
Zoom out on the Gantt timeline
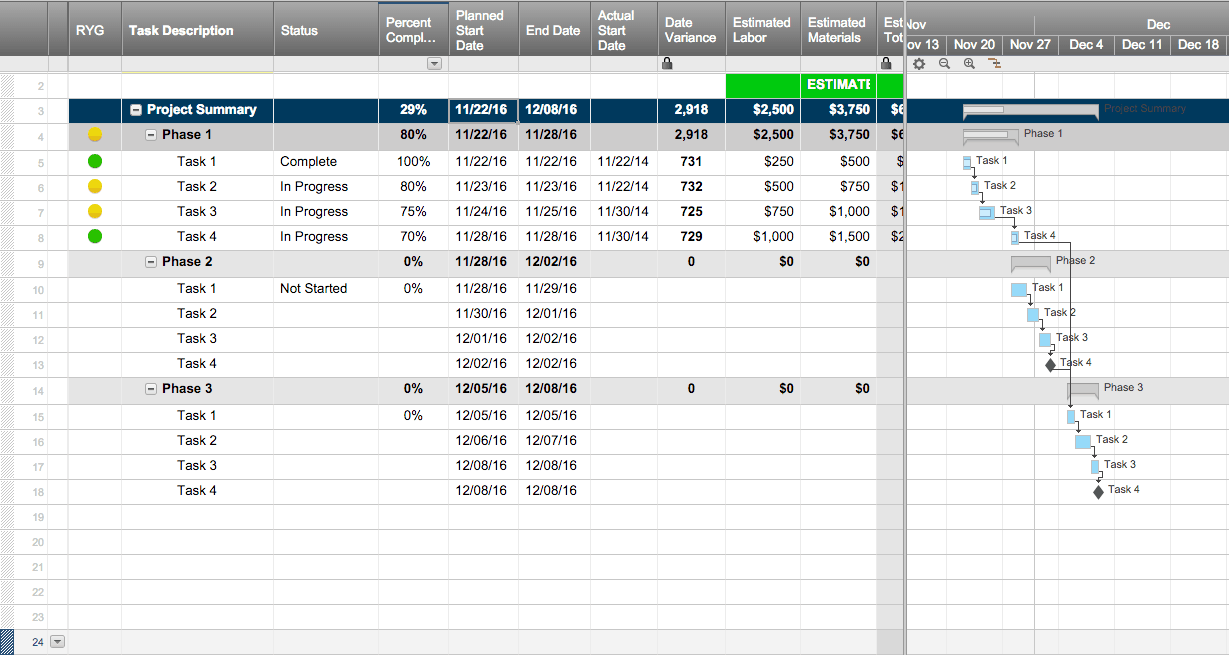tap(944, 62)
